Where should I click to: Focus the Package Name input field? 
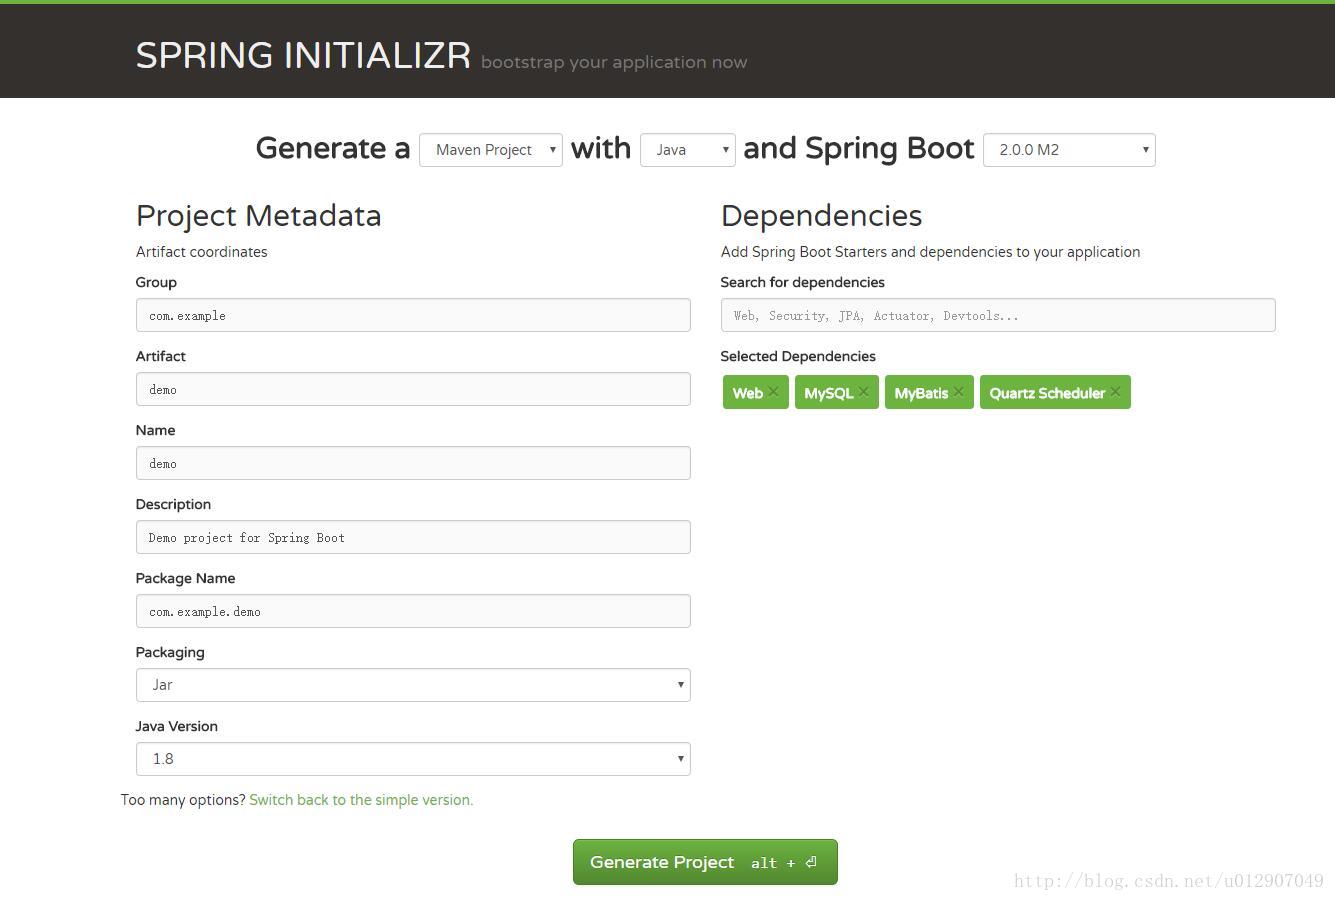413,611
